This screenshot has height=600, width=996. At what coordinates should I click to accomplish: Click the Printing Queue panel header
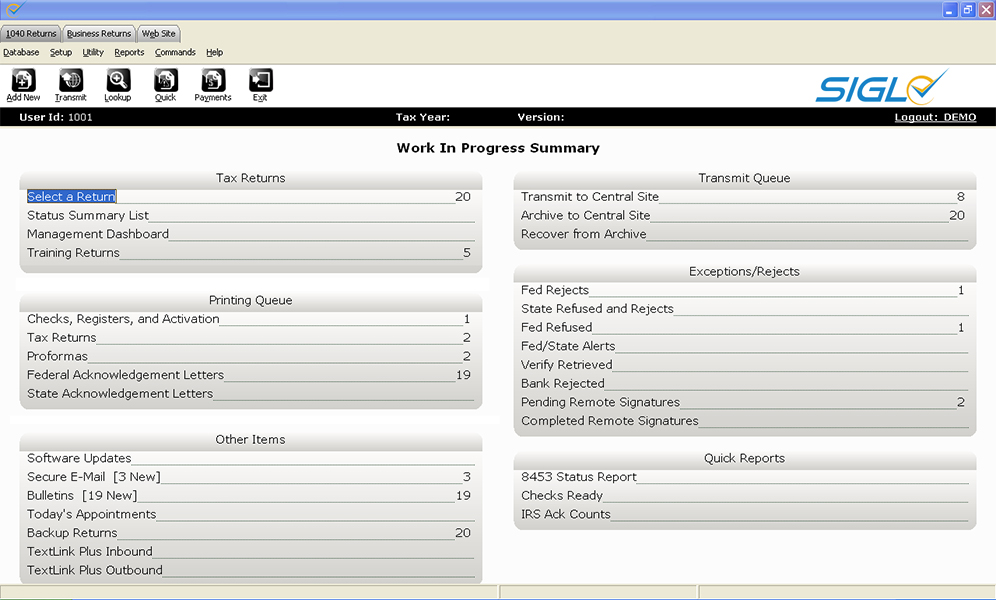coord(250,300)
